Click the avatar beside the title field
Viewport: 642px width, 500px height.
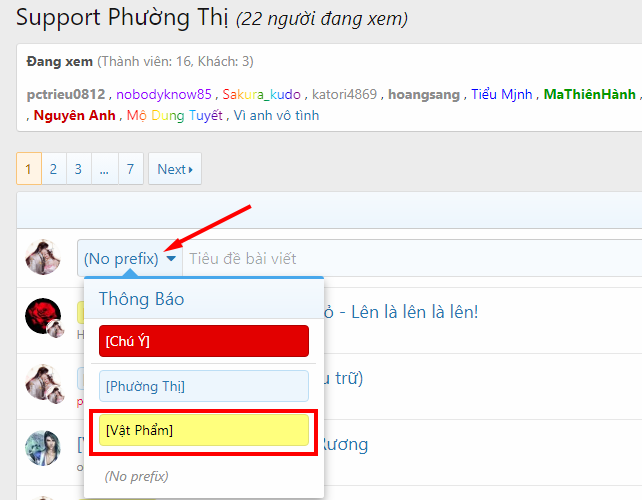tap(42, 257)
